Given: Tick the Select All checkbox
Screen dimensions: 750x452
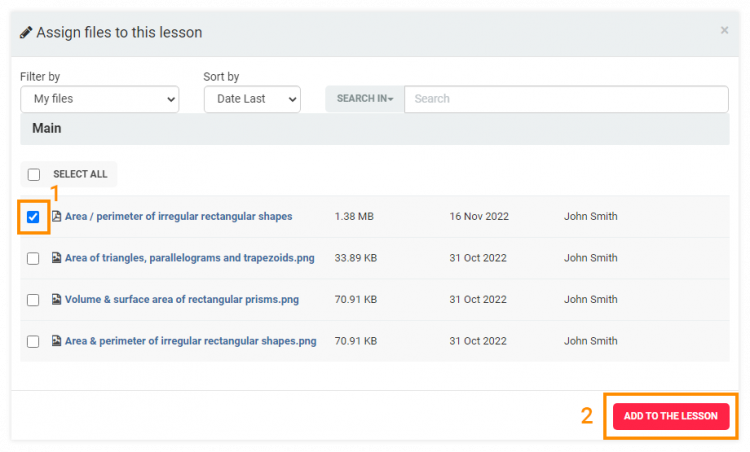Looking at the screenshot, I should [34, 174].
